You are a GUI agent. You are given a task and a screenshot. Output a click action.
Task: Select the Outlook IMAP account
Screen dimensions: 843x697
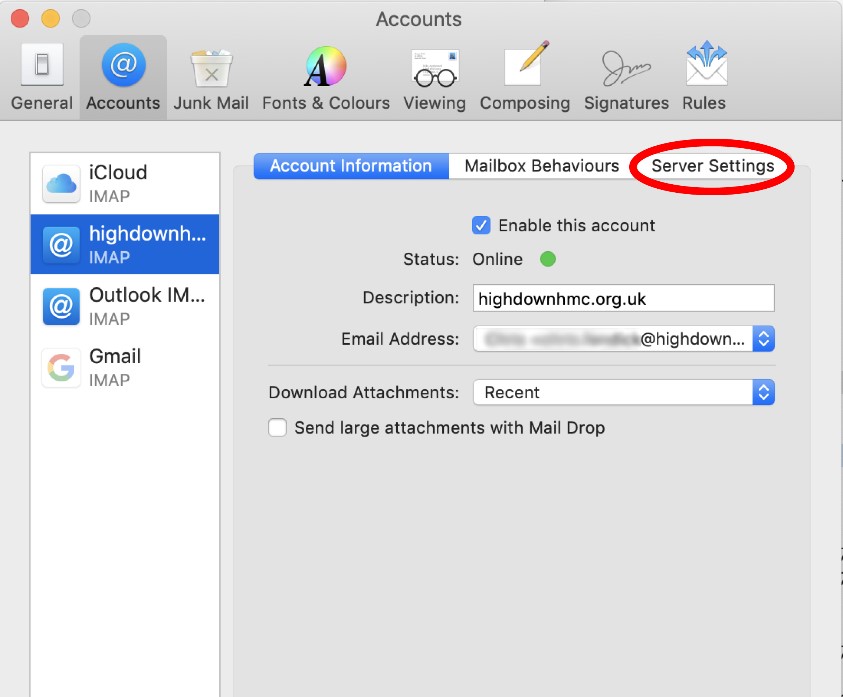[x=125, y=305]
